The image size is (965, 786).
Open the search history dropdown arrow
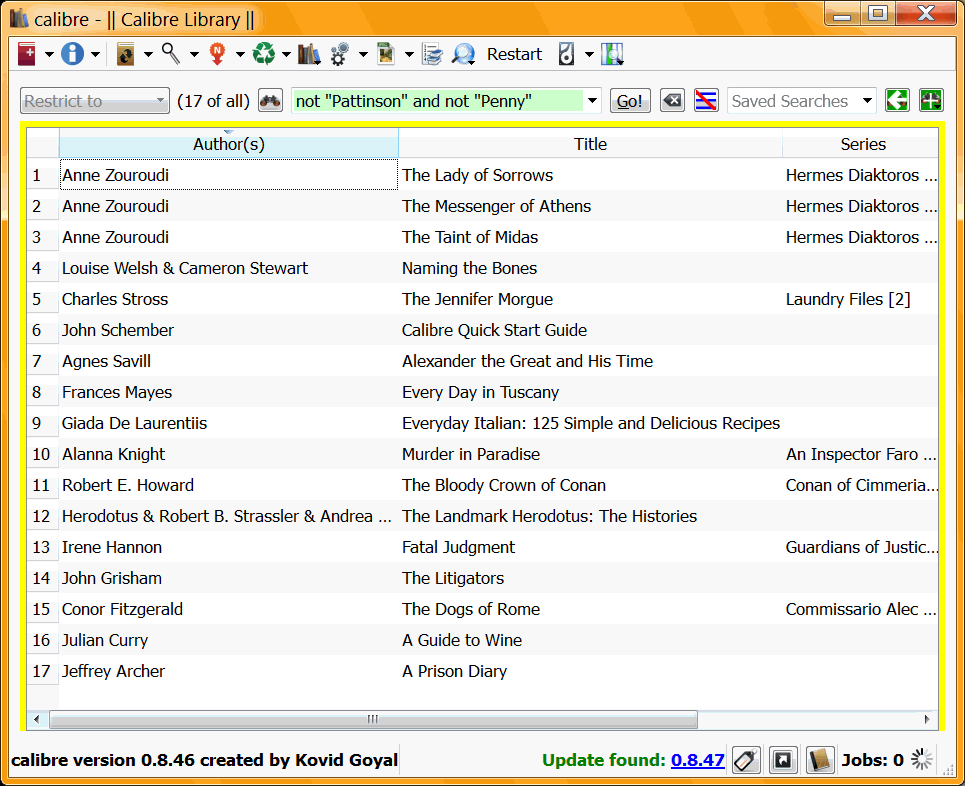coord(592,101)
